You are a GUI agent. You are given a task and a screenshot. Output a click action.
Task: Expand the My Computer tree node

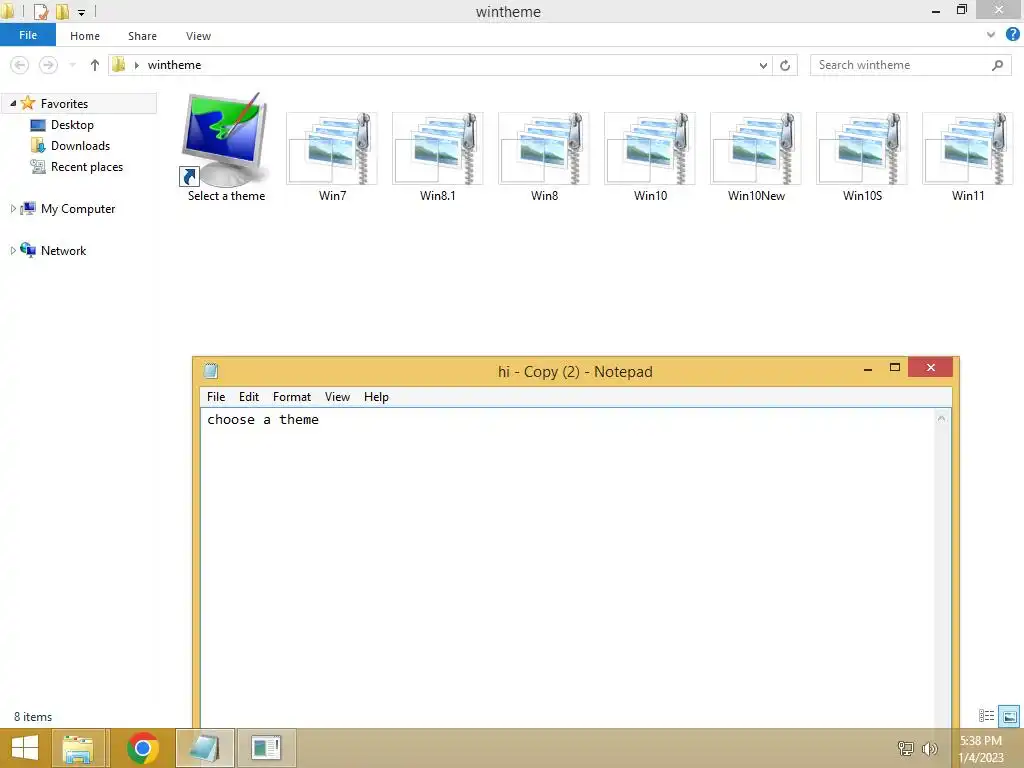[13, 209]
